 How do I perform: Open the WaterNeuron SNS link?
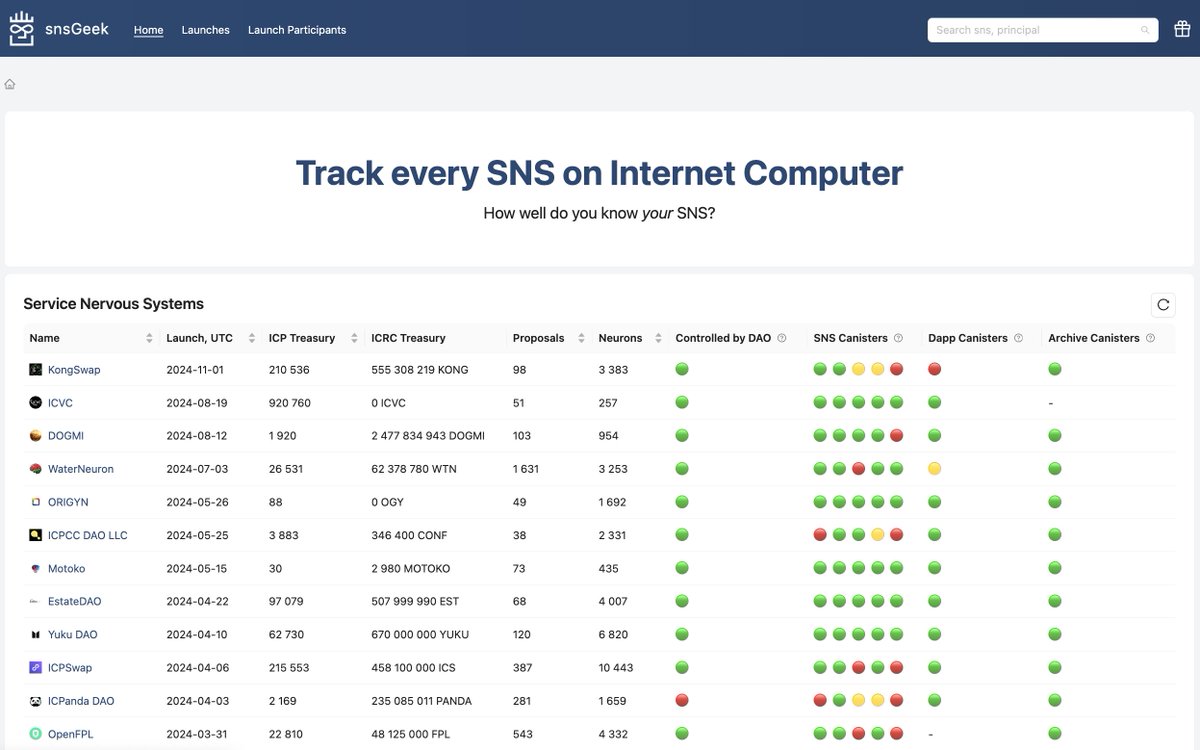(81, 469)
